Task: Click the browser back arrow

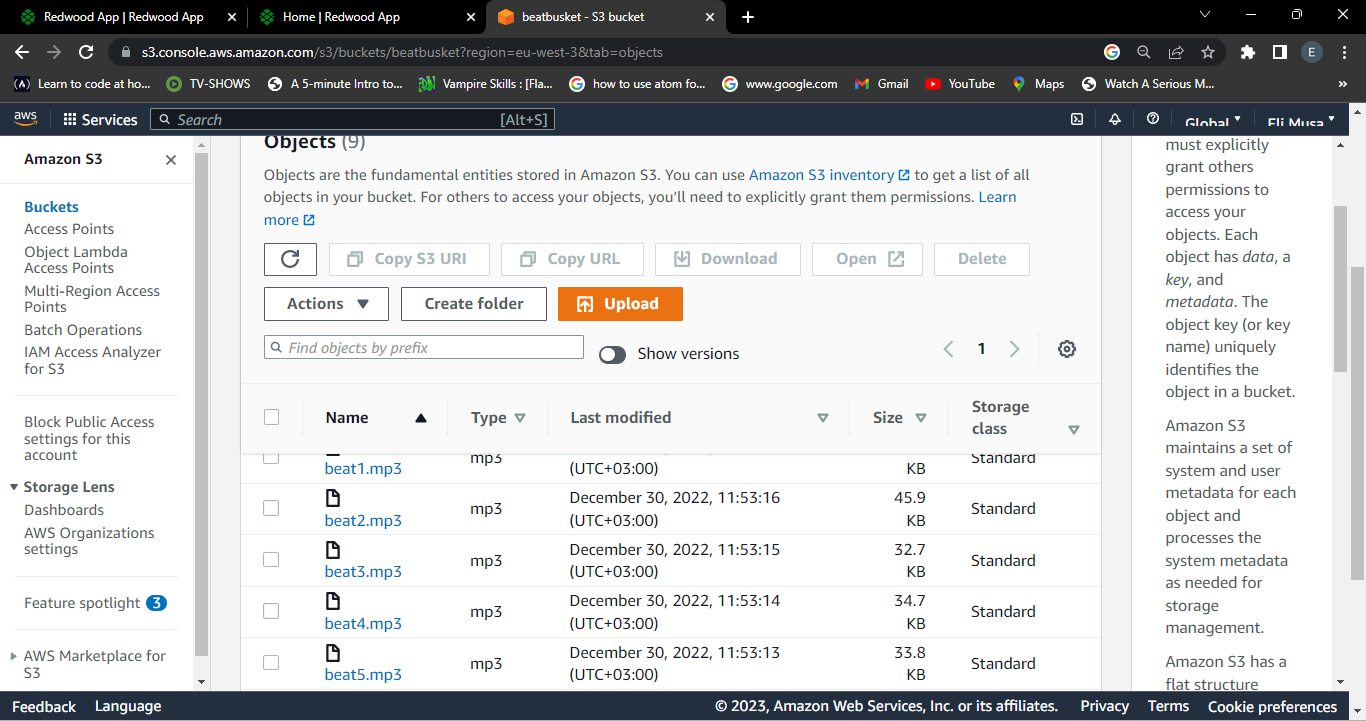Action: 22,52
